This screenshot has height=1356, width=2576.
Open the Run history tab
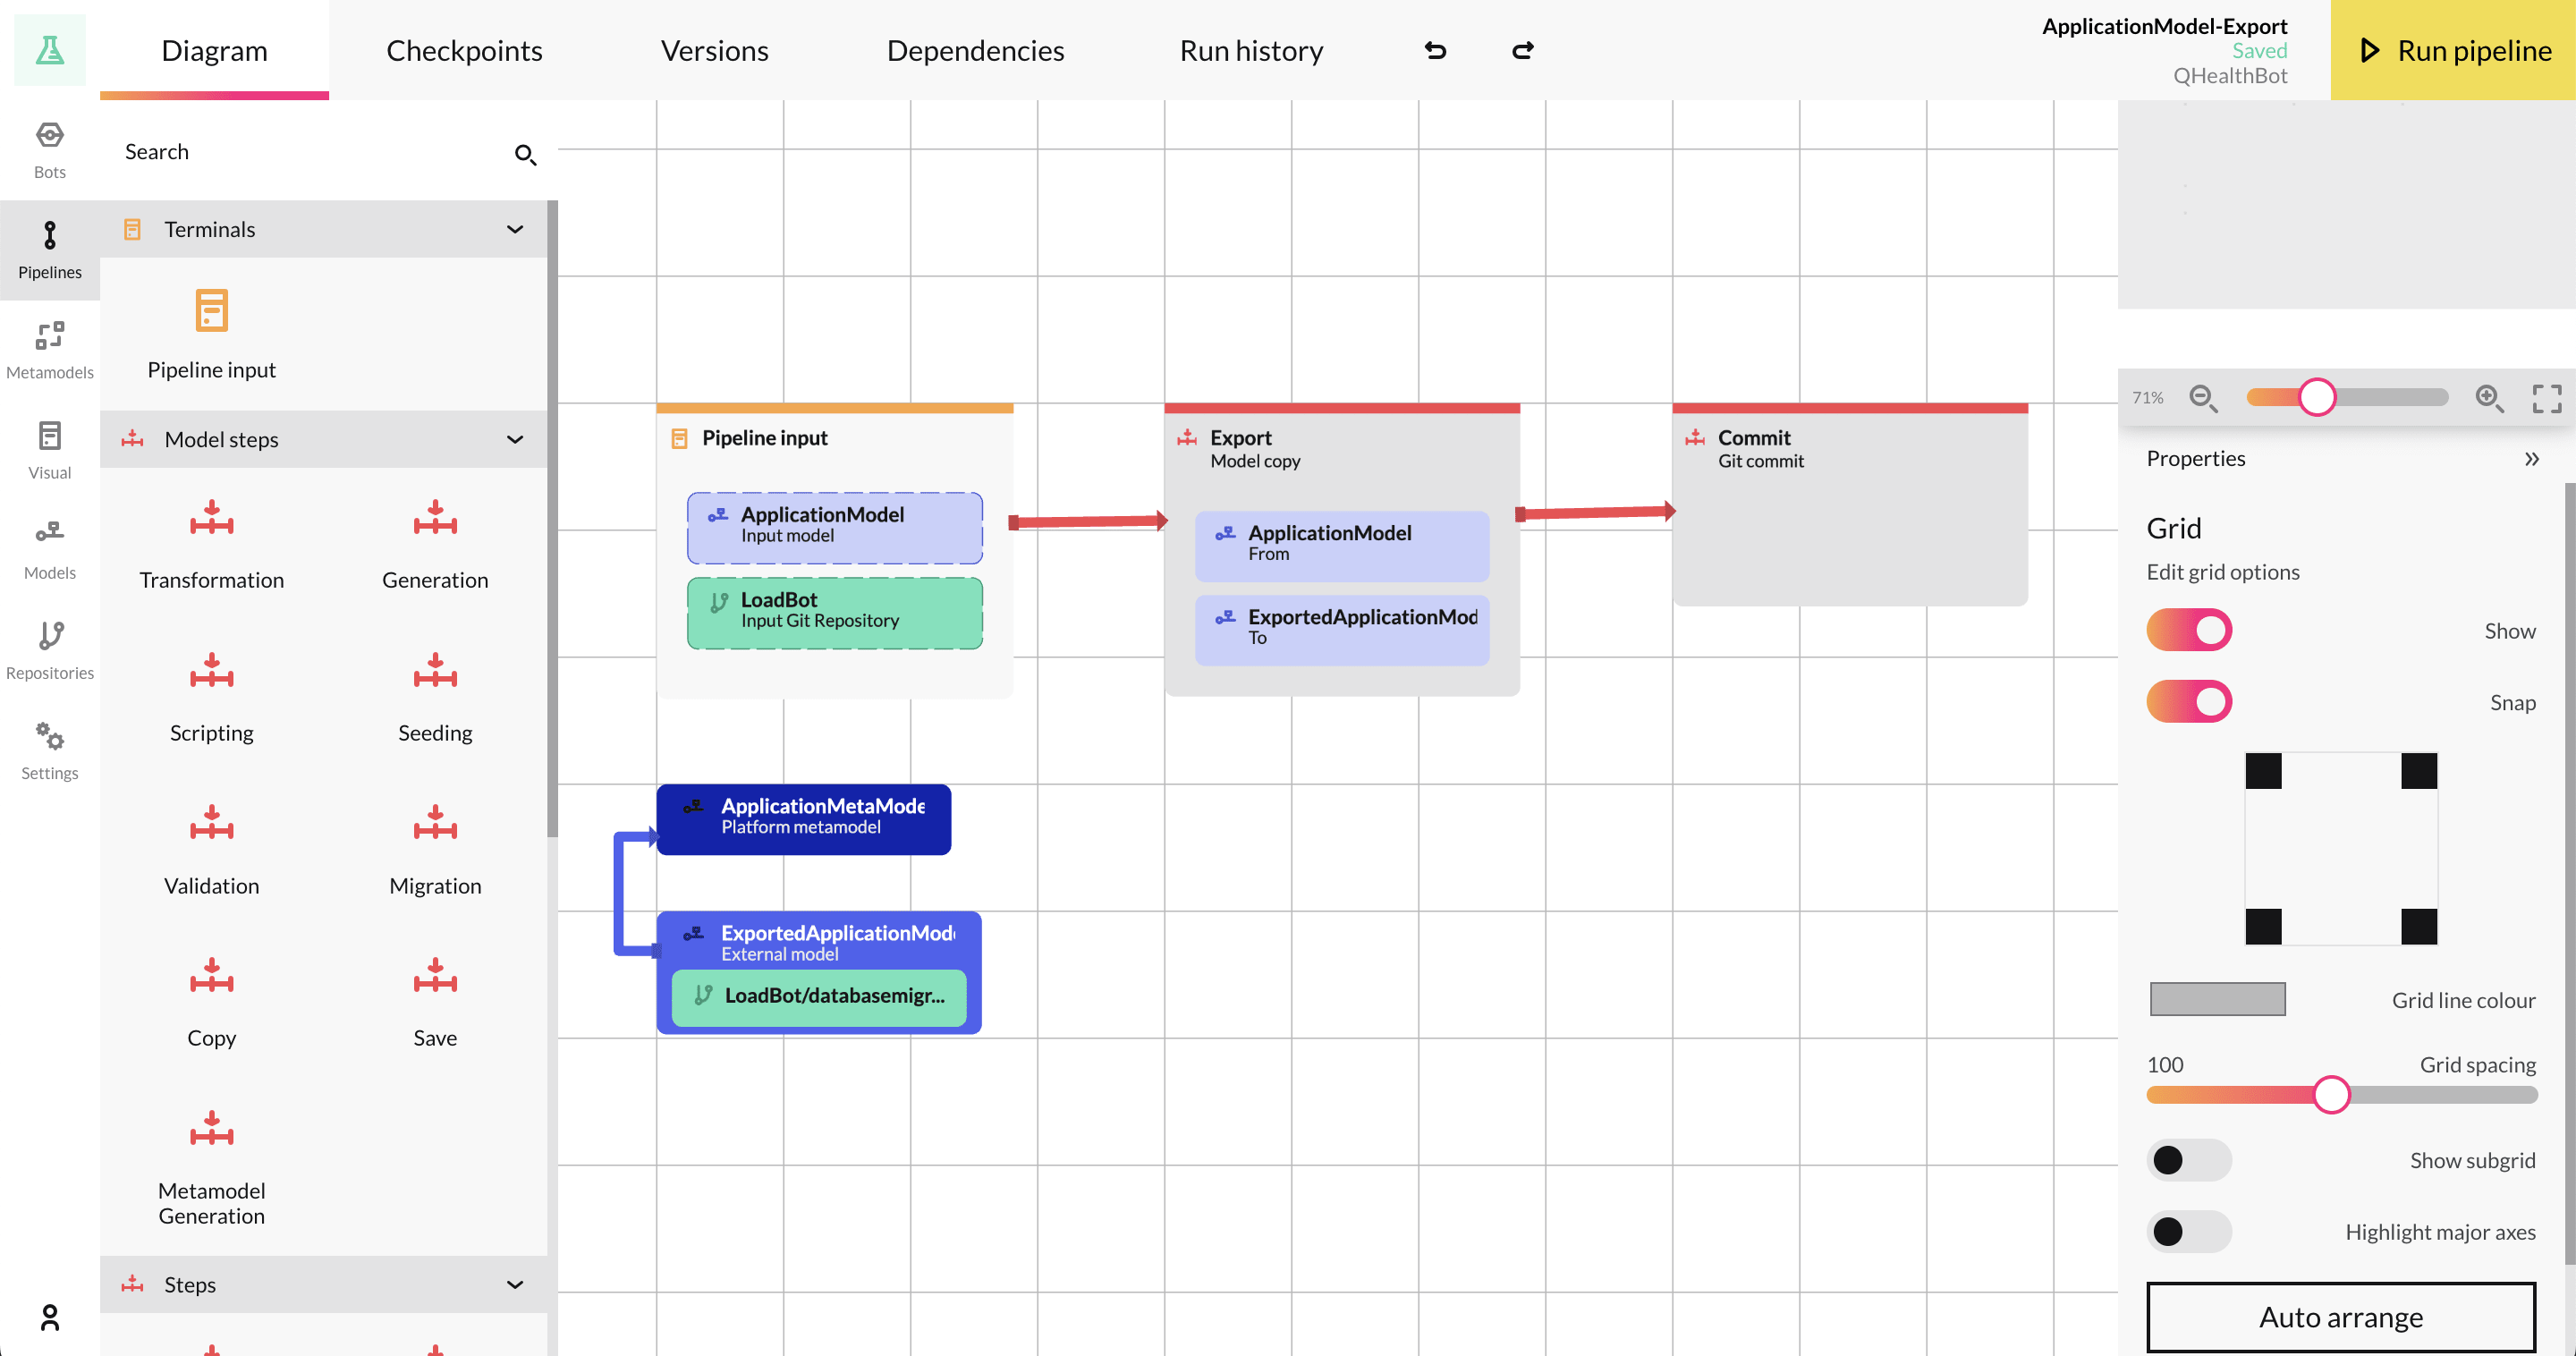pyautogui.click(x=1250, y=49)
